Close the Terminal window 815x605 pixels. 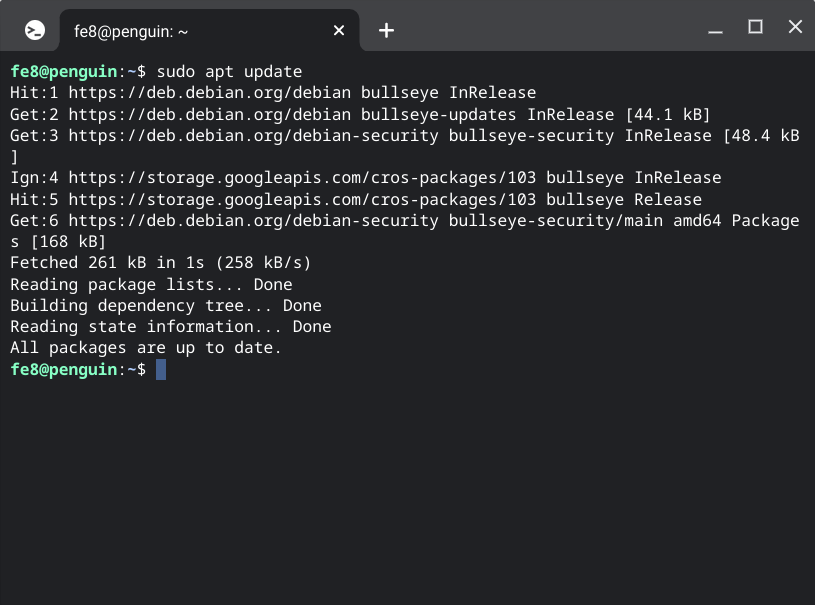point(795,27)
